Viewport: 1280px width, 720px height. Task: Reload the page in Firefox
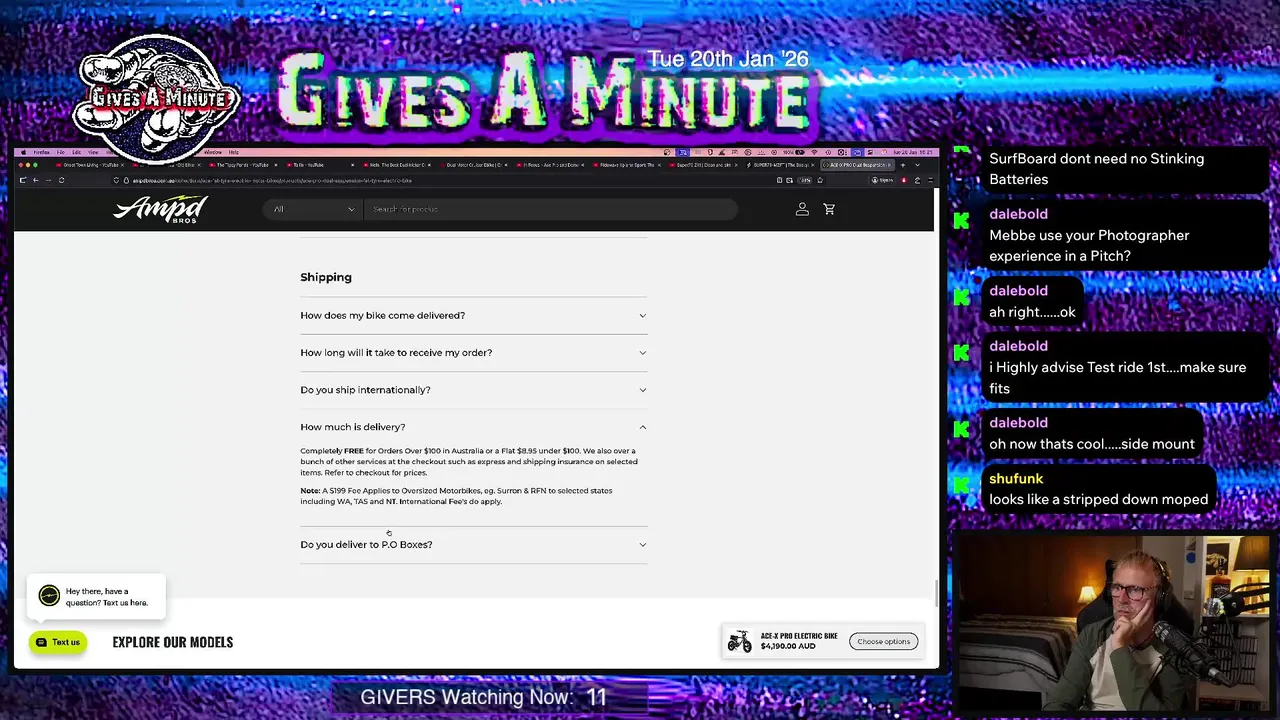62,180
